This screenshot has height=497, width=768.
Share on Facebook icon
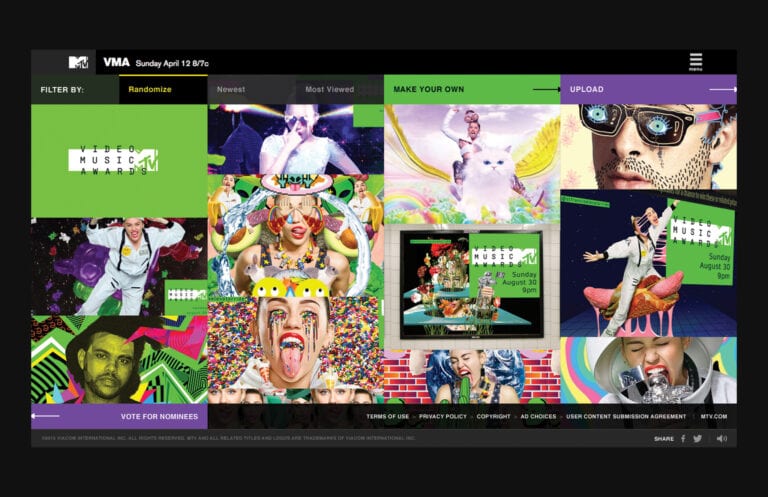pos(683,438)
